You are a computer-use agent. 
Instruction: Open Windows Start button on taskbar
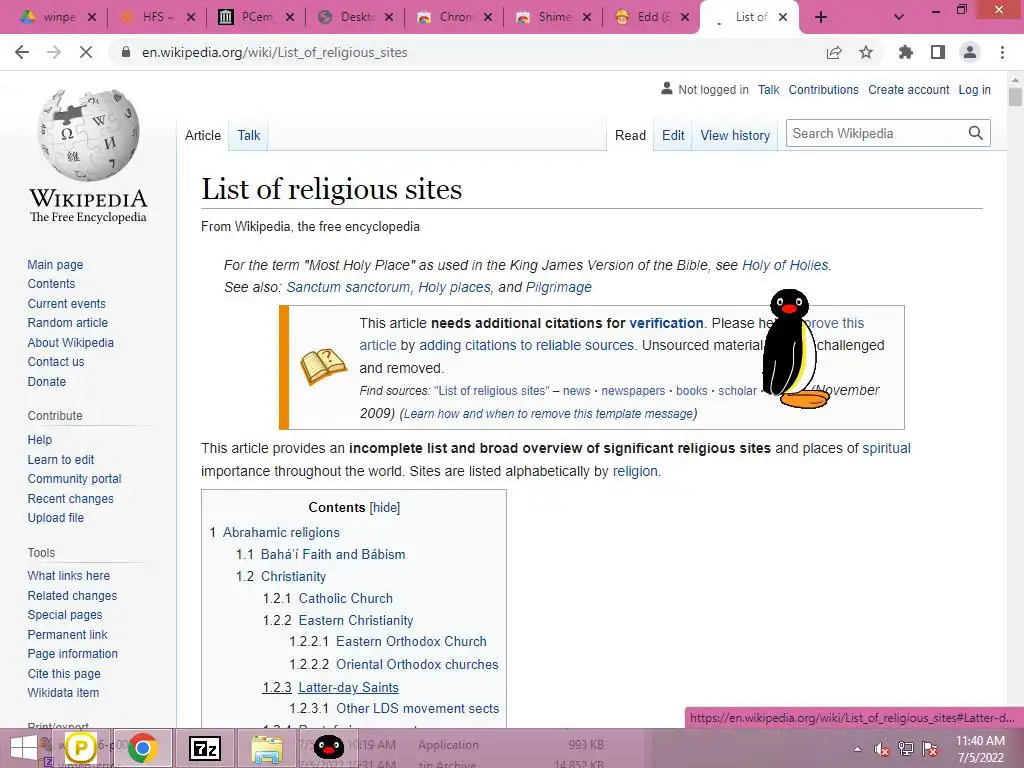pyautogui.click(x=23, y=748)
